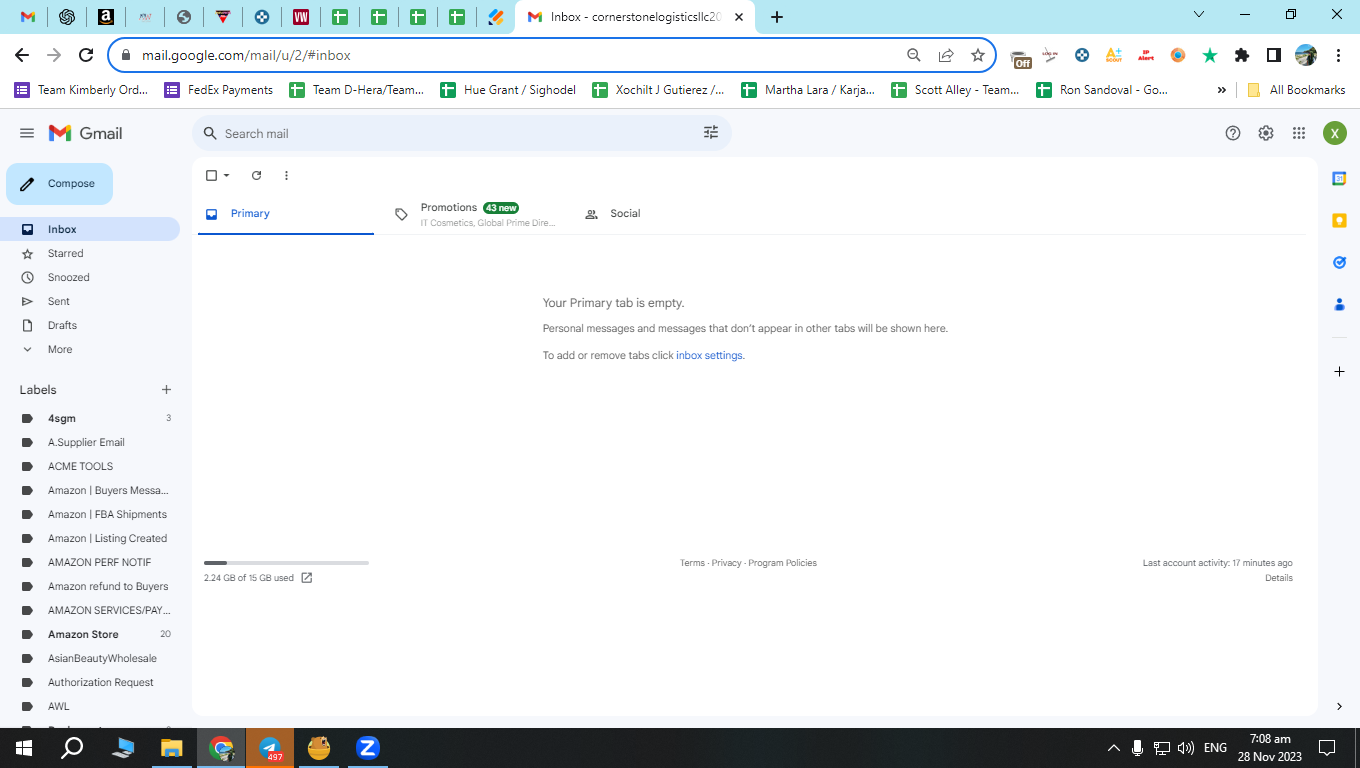Open Google Calendar side panel icon
The width and height of the screenshot is (1360, 768).
[x=1339, y=178]
